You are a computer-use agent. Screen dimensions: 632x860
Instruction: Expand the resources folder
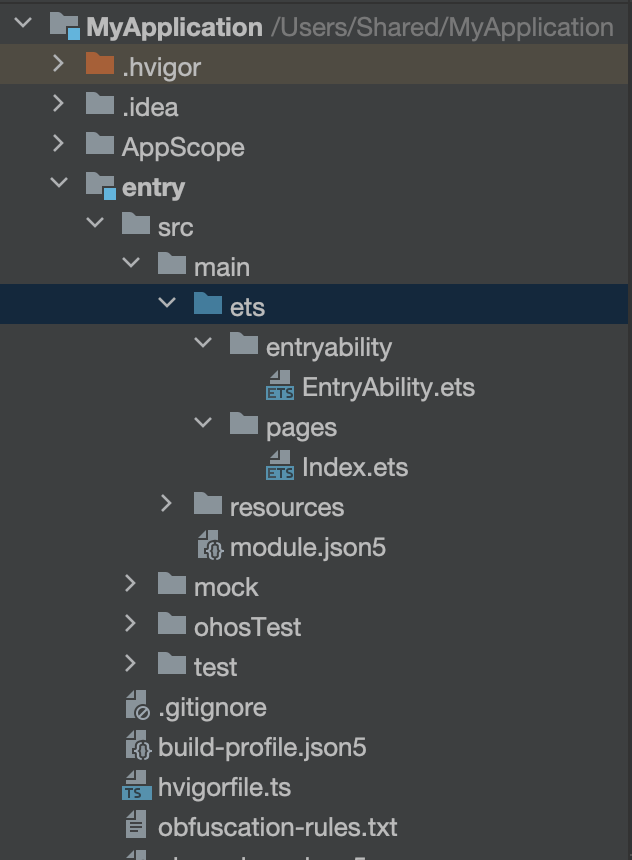167,504
